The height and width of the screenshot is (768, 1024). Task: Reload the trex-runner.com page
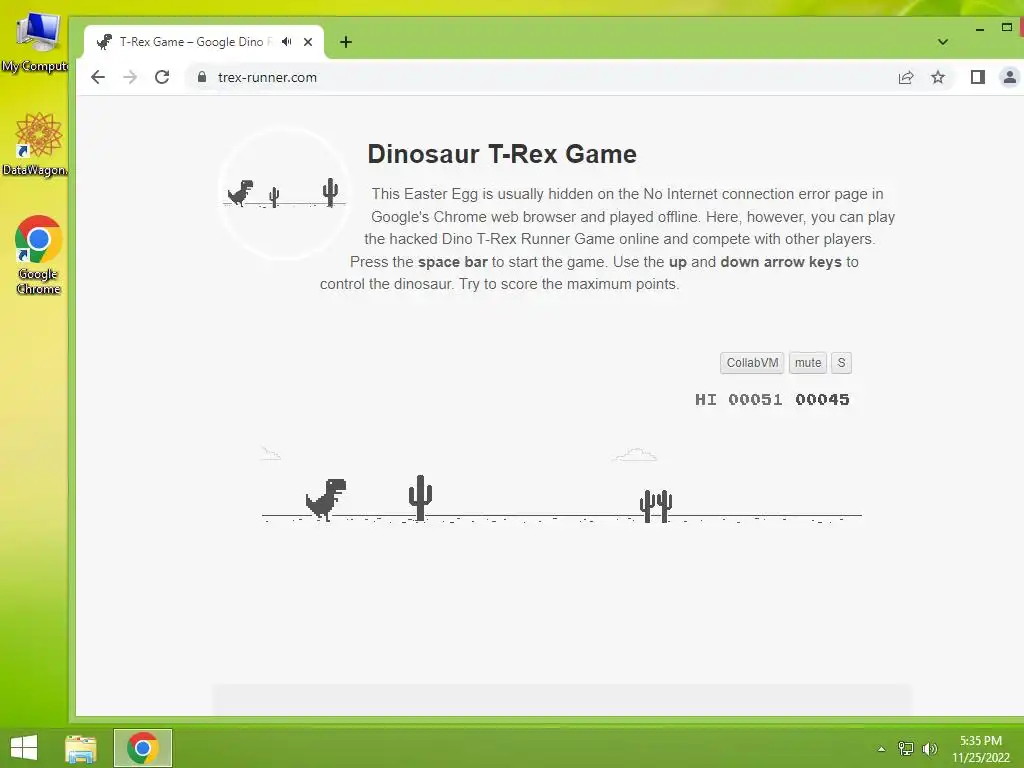coord(162,77)
